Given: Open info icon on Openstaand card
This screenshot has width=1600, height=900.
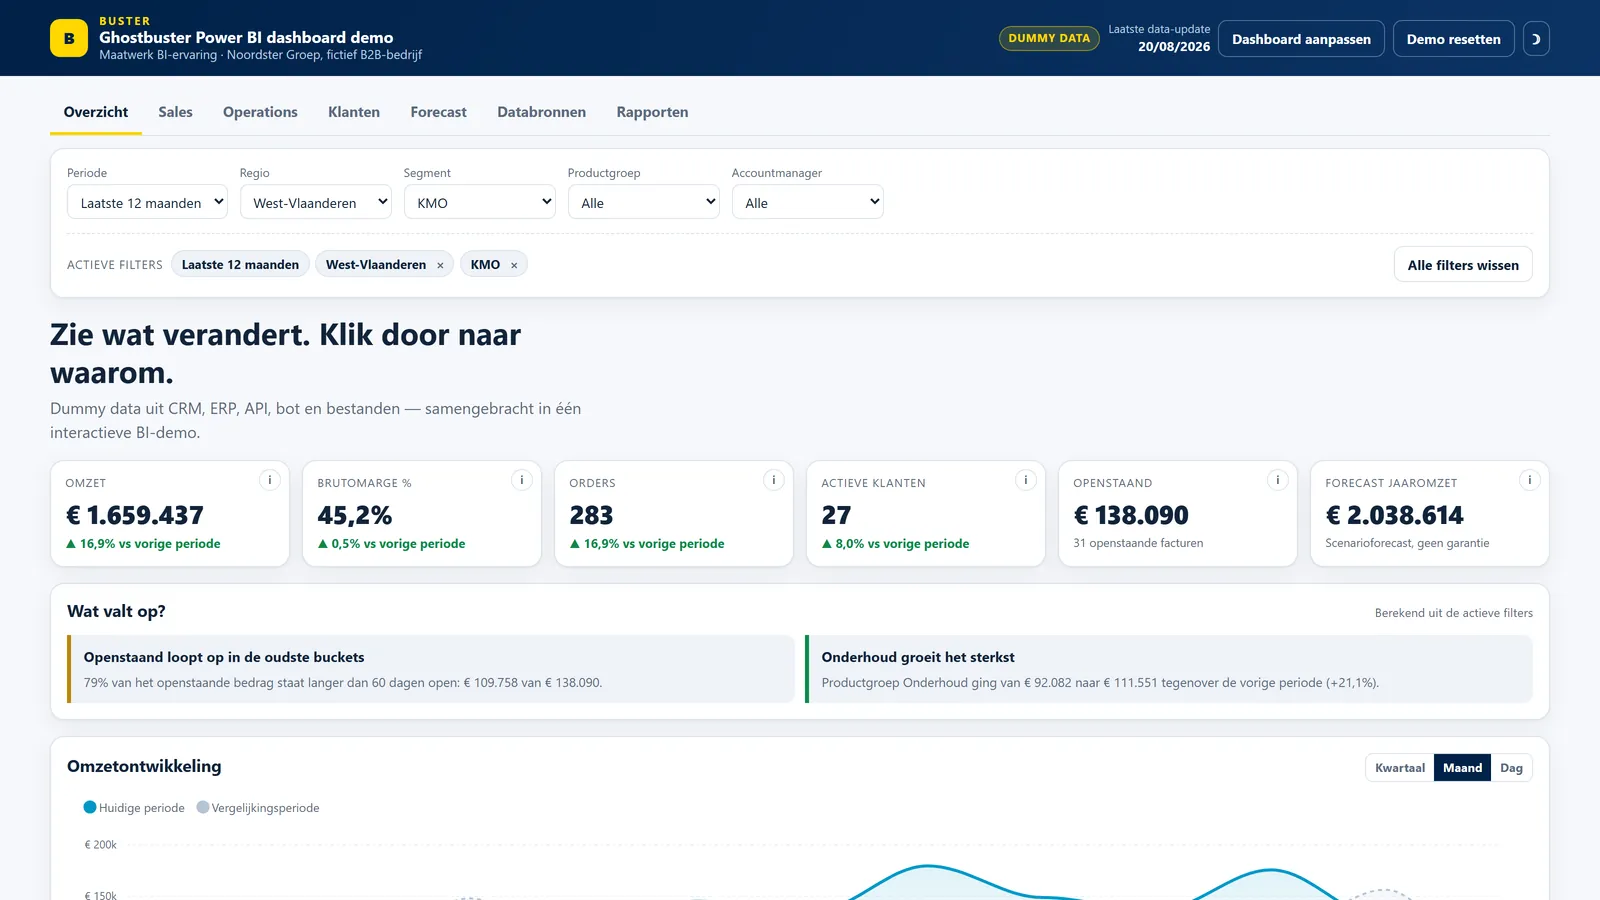Looking at the screenshot, I should pyautogui.click(x=1278, y=480).
